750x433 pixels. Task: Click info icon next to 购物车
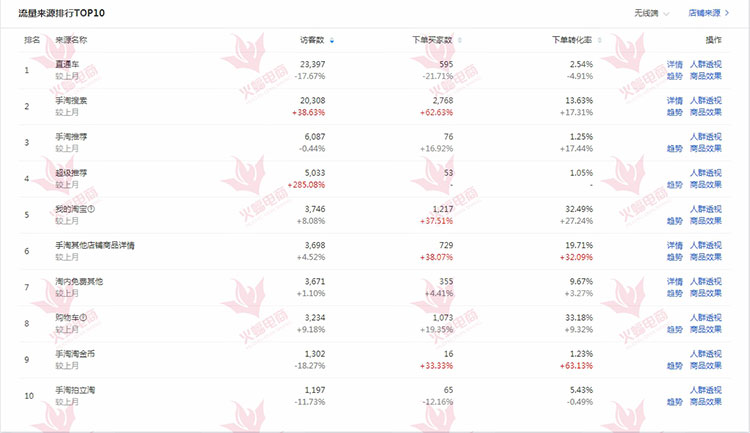83,318
